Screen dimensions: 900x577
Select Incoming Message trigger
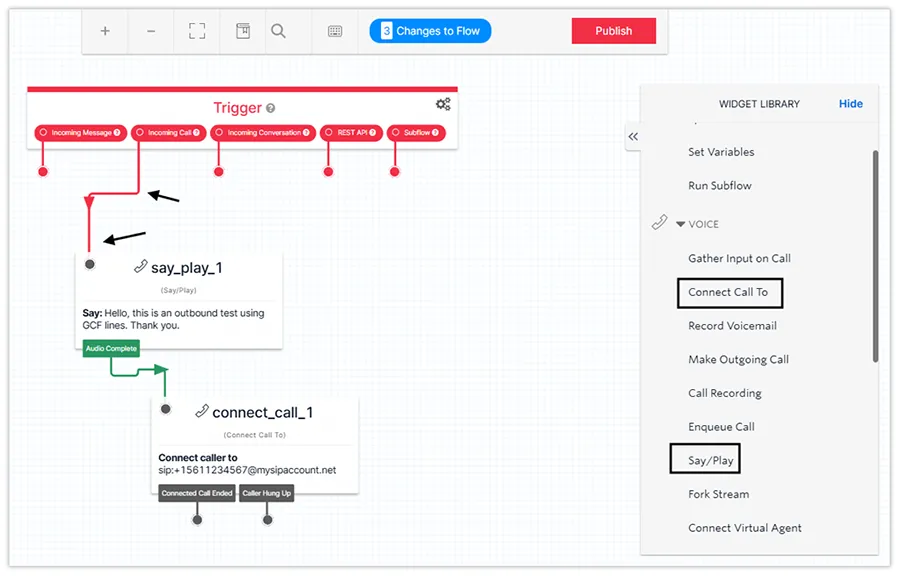(80, 133)
